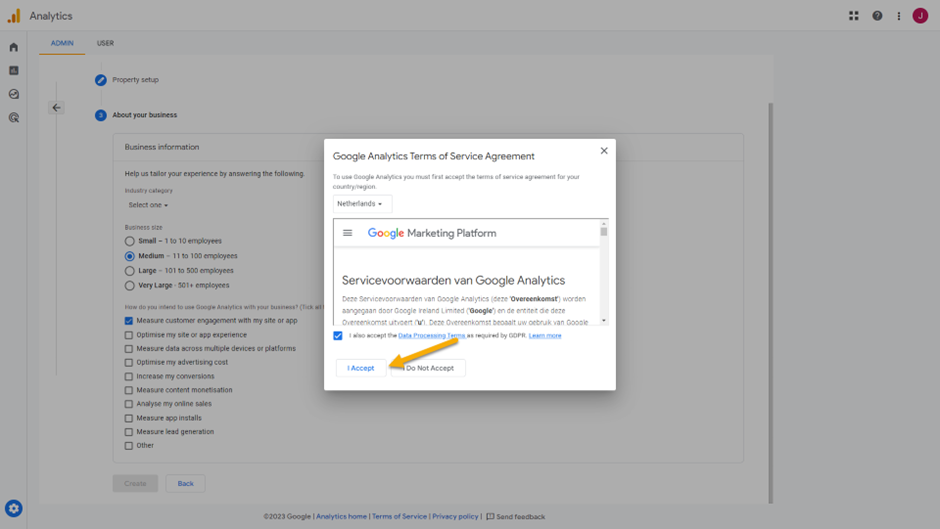Open the Reports icon in sidebar
This screenshot has height=529, width=940.
click(13, 70)
